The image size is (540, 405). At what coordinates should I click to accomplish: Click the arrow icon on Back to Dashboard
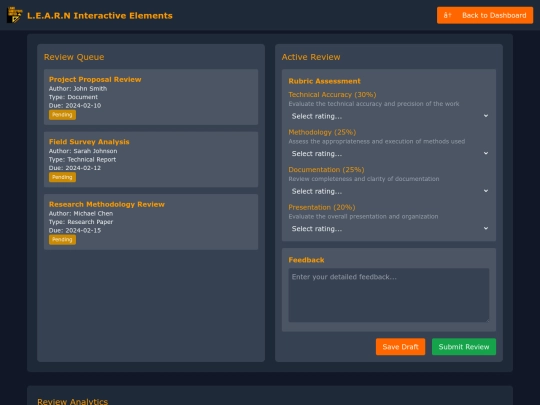click(447, 15)
